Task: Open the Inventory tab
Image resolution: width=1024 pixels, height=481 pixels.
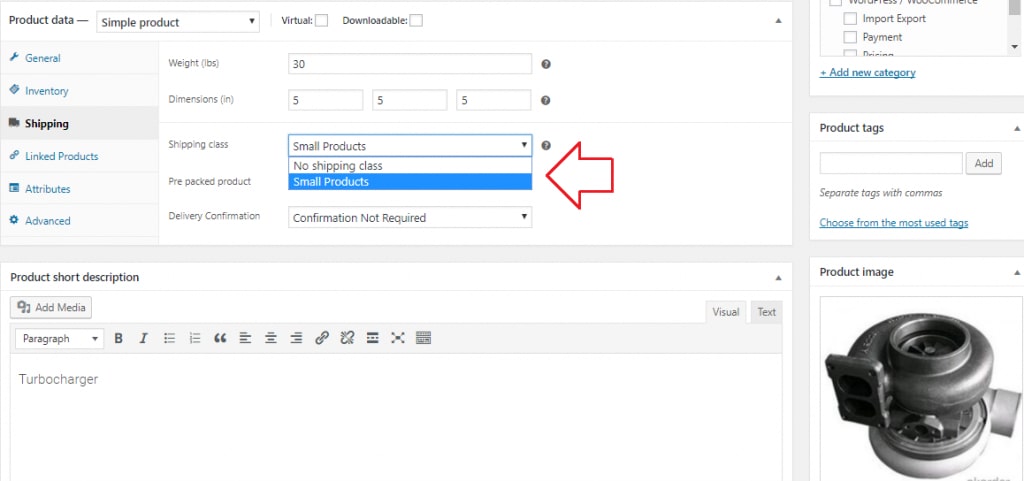Action: point(79,91)
